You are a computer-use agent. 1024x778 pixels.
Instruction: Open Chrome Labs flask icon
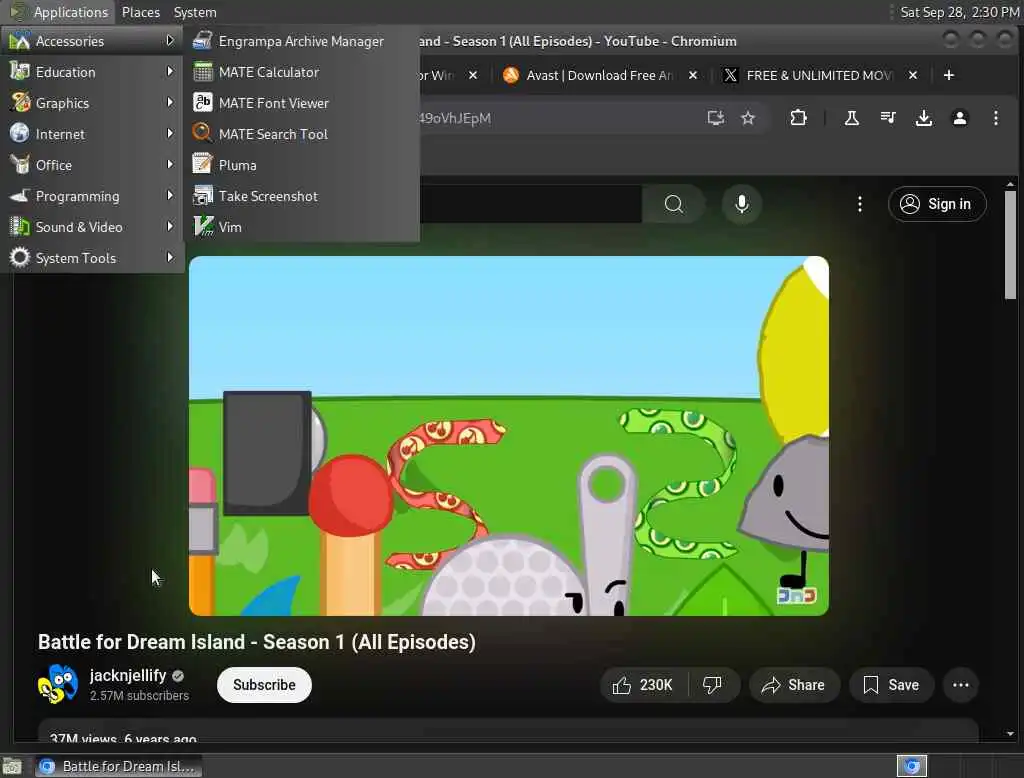[x=852, y=118]
